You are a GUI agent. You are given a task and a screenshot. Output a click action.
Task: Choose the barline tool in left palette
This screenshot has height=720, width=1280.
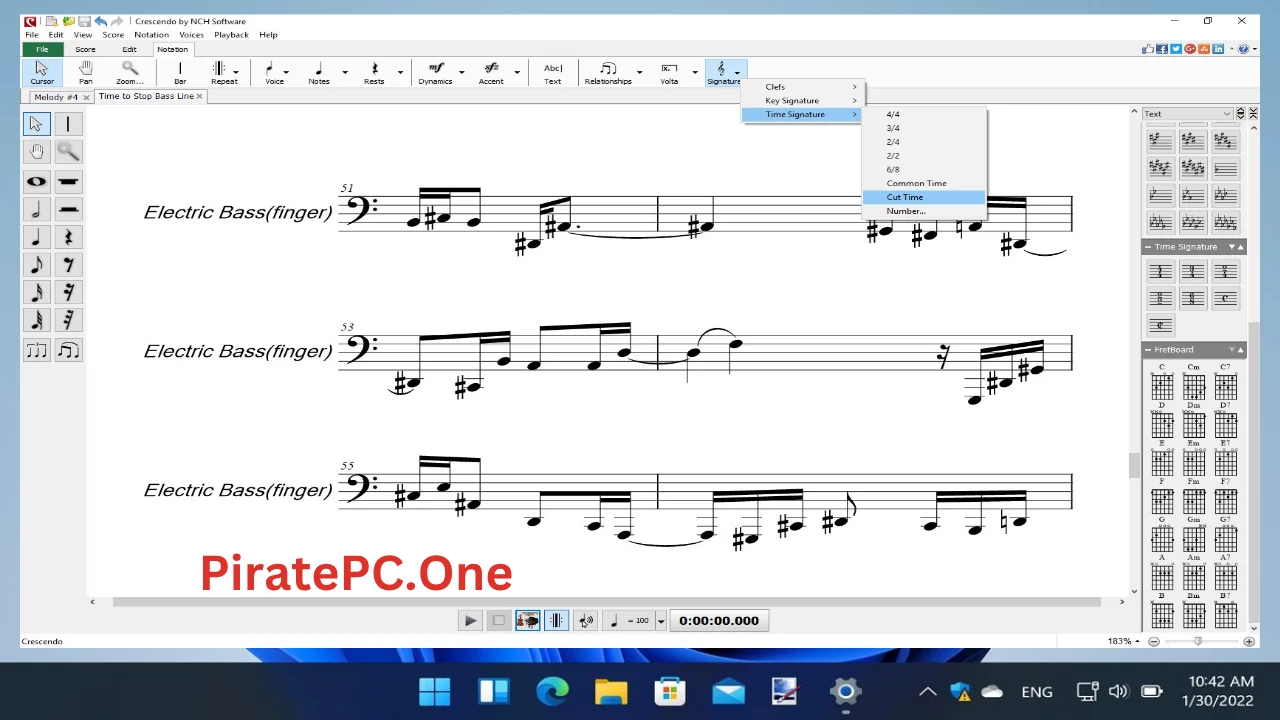point(68,124)
